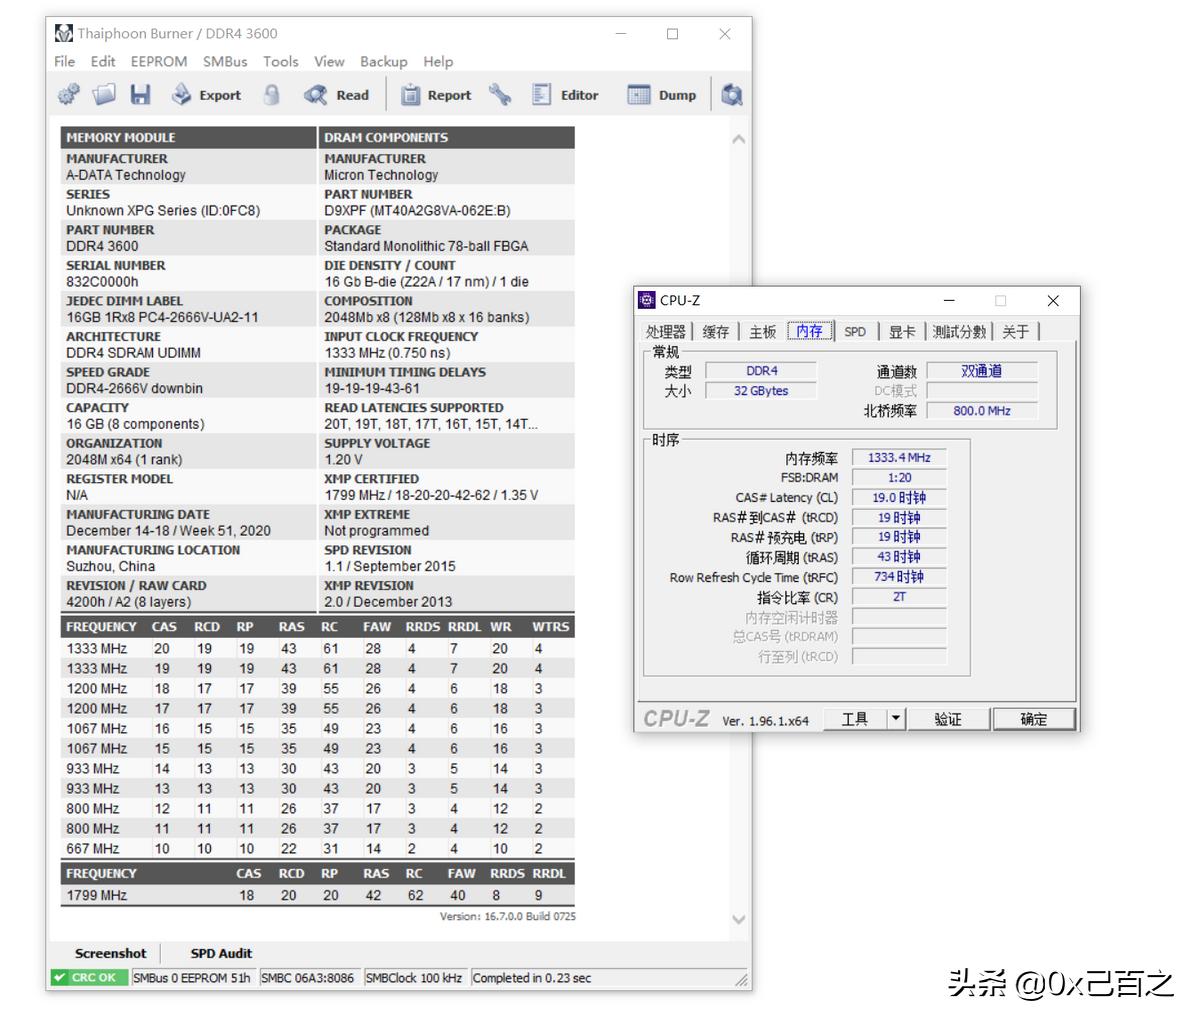
Task: Show the hex Dump view
Action: click(662, 95)
